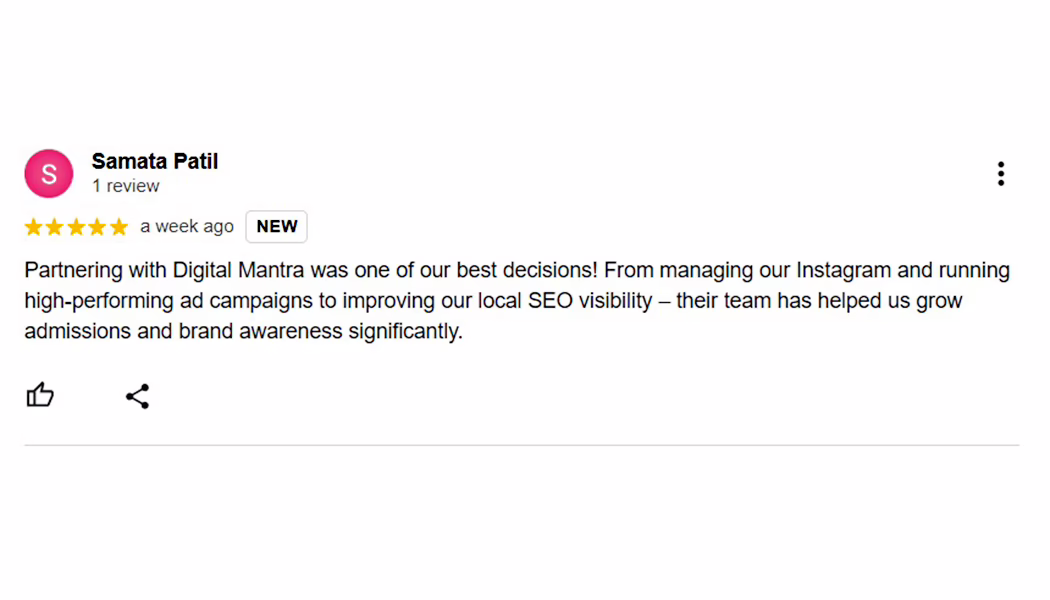Screen dimensions: 1050x600
Task: Click the 'a week ago' timestamp
Action: click(x=187, y=226)
